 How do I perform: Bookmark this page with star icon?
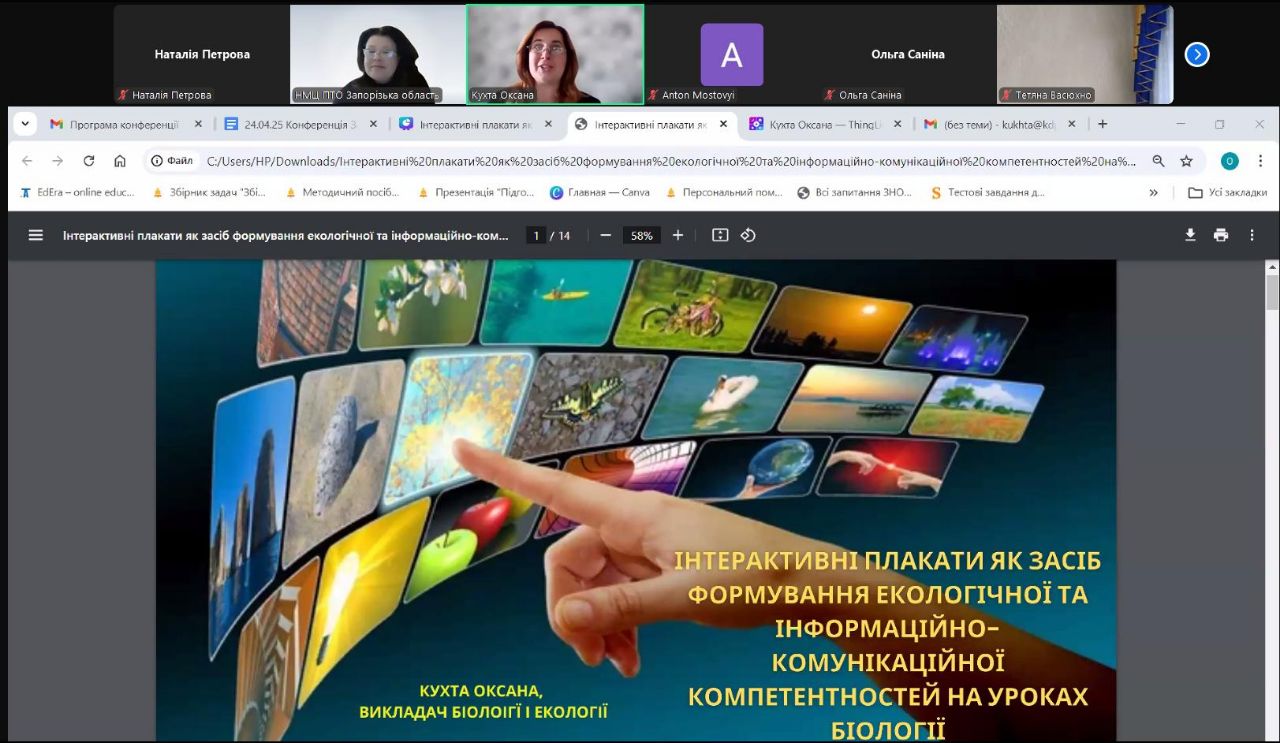coord(1186,161)
